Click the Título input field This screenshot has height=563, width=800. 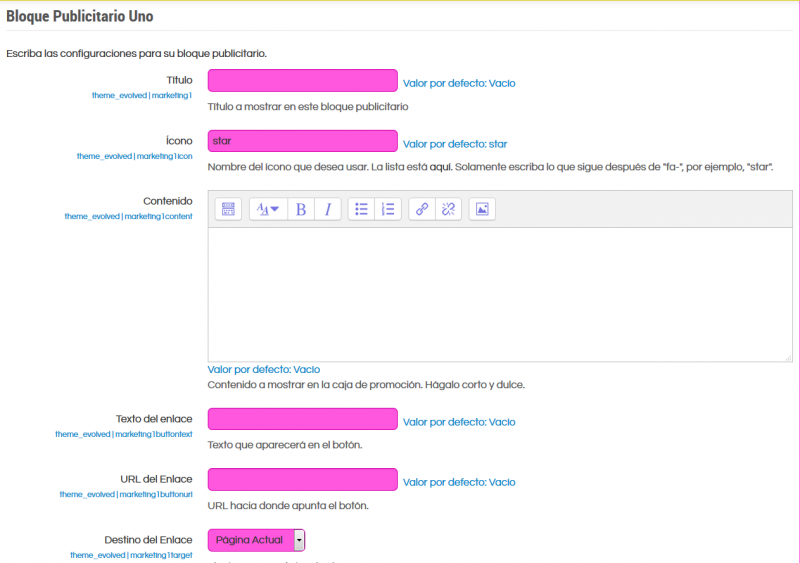tap(302, 81)
